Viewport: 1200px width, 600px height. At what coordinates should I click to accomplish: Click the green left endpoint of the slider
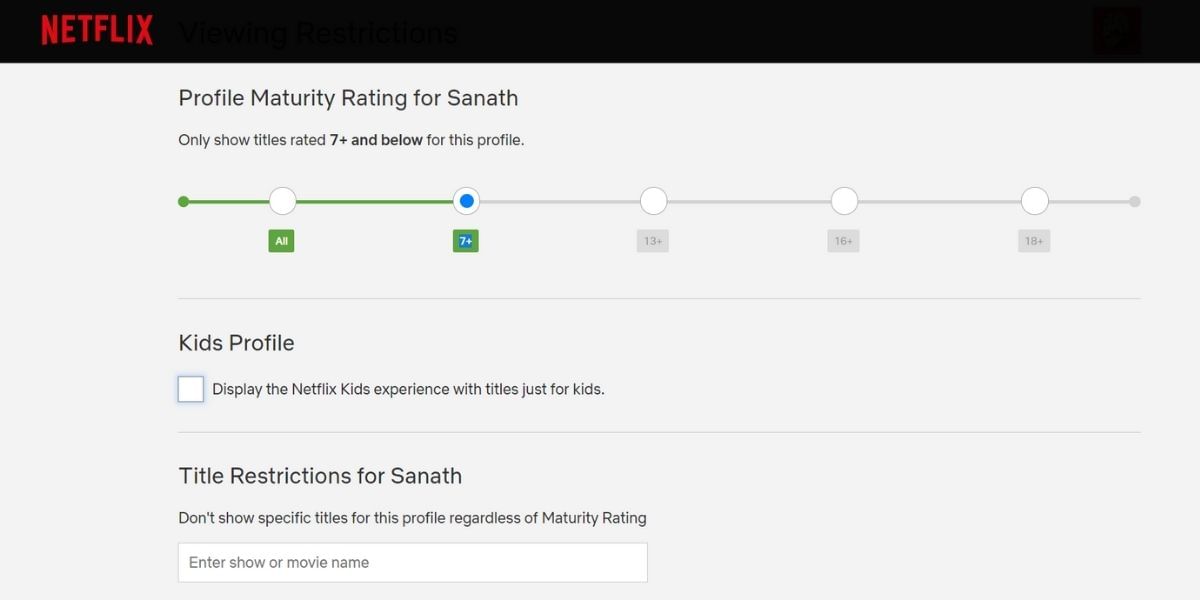click(x=183, y=201)
